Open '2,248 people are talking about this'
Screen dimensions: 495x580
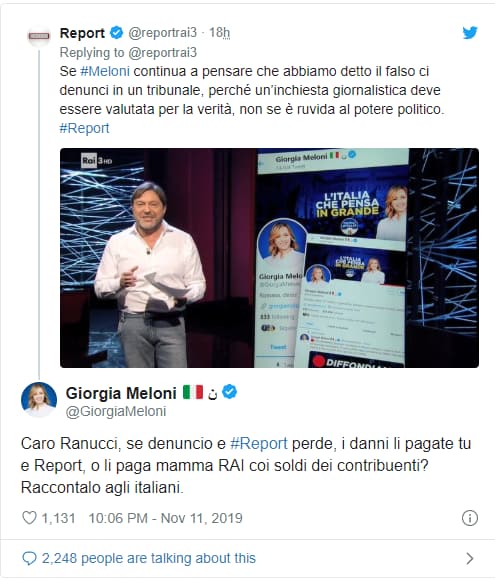click(x=149, y=558)
